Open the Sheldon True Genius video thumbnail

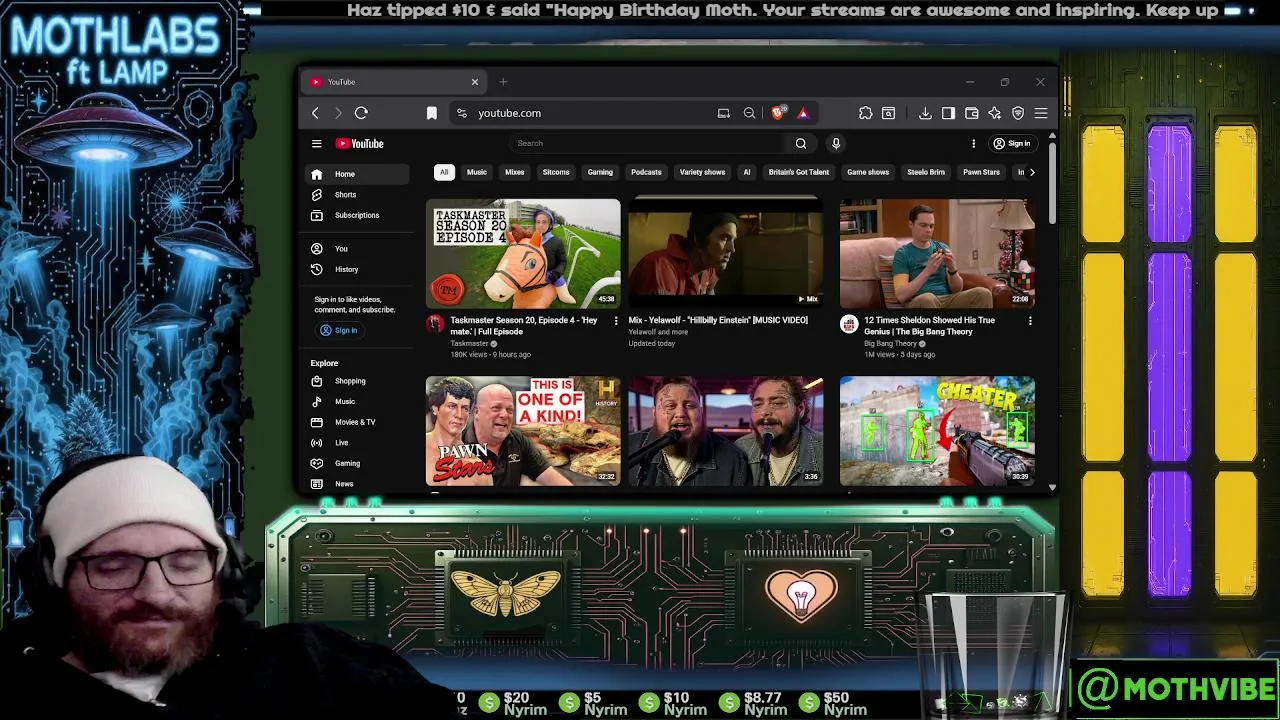point(937,253)
